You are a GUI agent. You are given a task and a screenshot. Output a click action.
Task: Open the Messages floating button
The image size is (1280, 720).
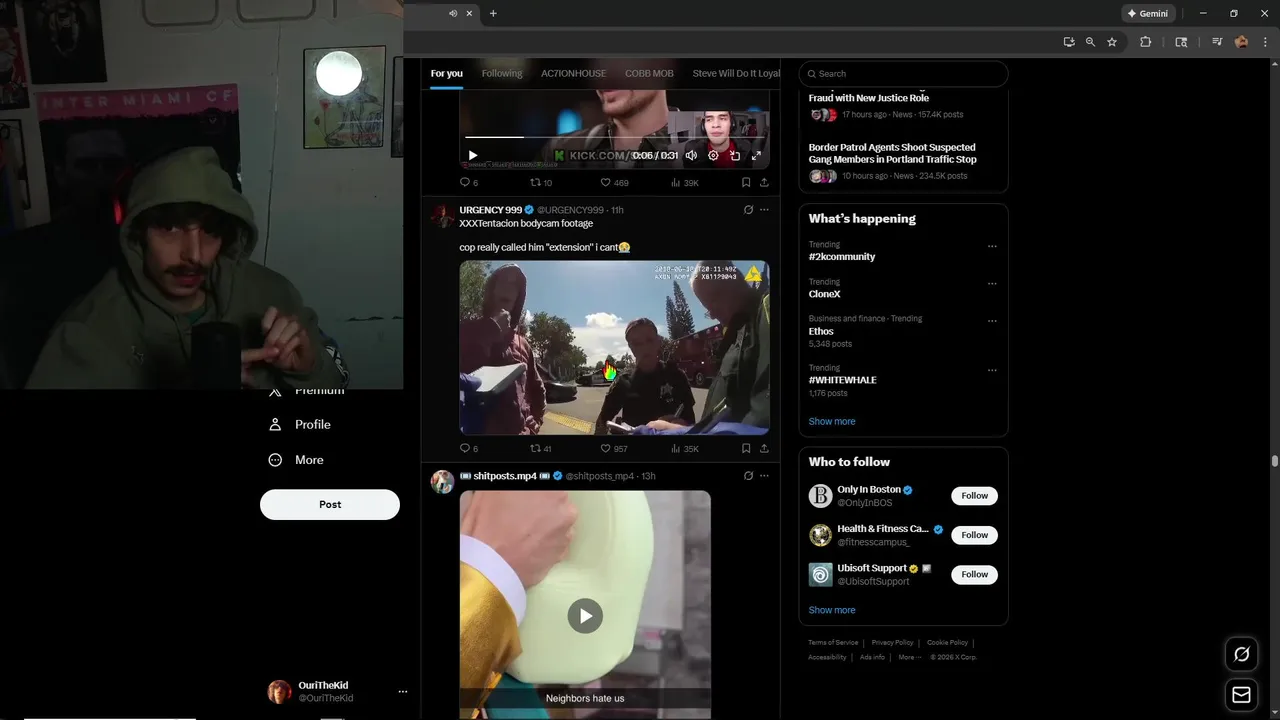pos(1241,695)
